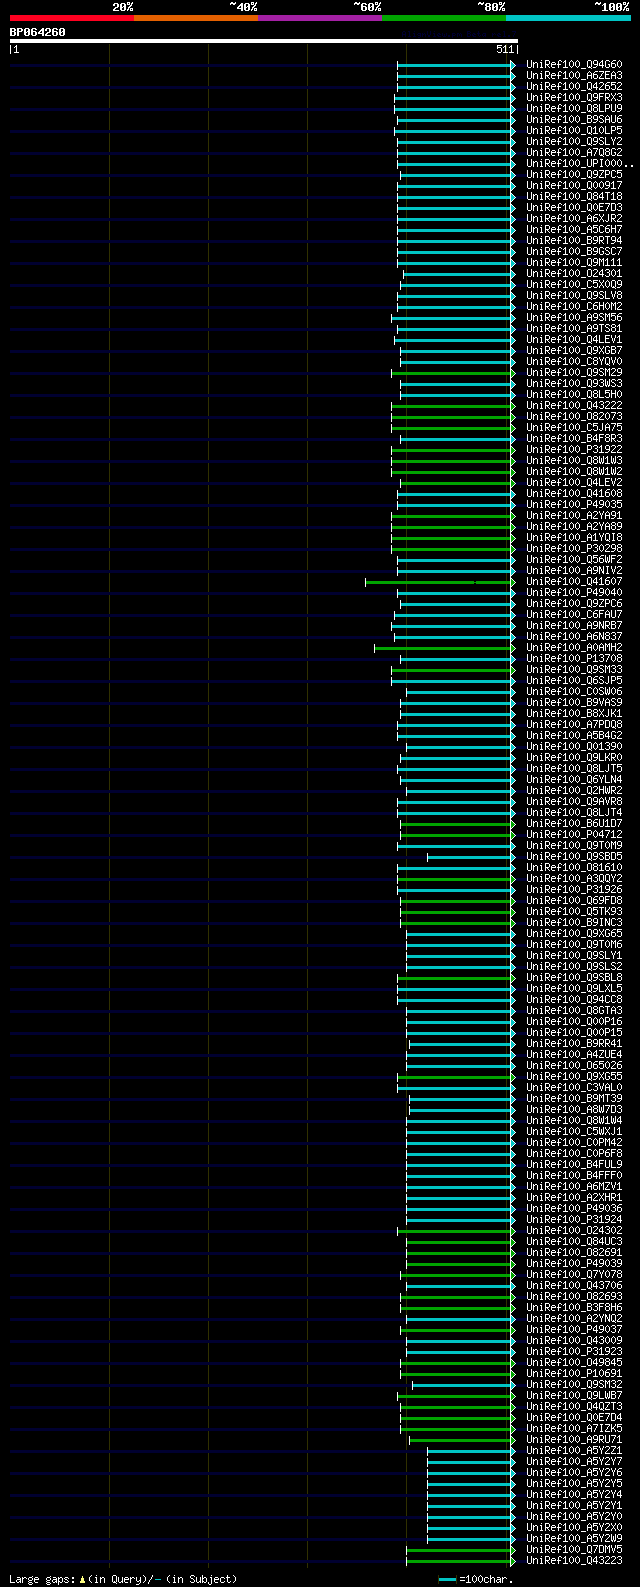Select label UniRef100_B4FFF0
Viewport: 640px width, 1587px height.
pyautogui.click(x=574, y=1175)
